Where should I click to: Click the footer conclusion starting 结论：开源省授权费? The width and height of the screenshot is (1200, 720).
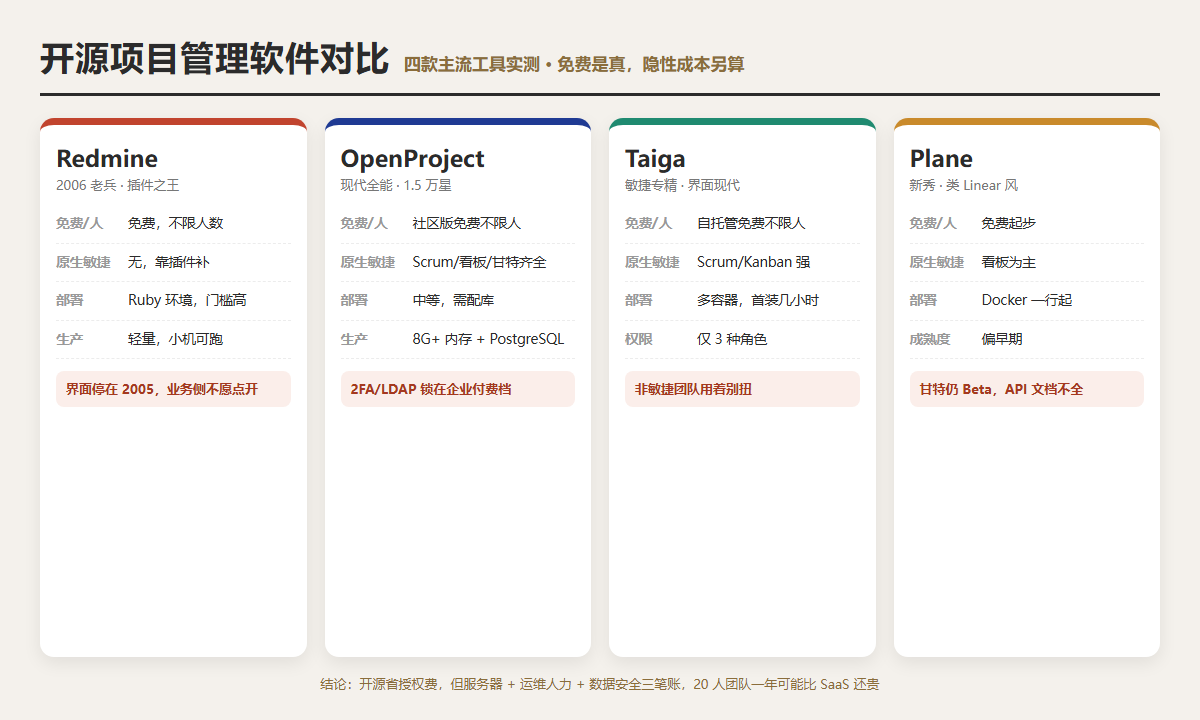(600, 684)
